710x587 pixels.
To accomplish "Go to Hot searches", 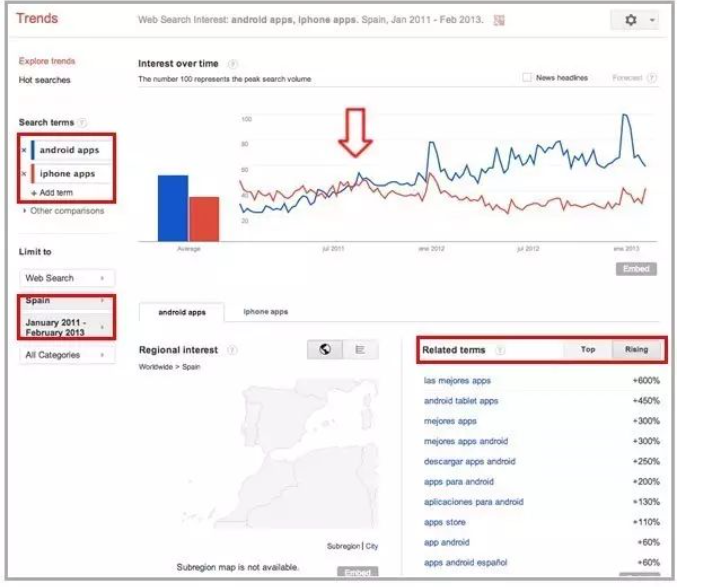I will (44, 80).
